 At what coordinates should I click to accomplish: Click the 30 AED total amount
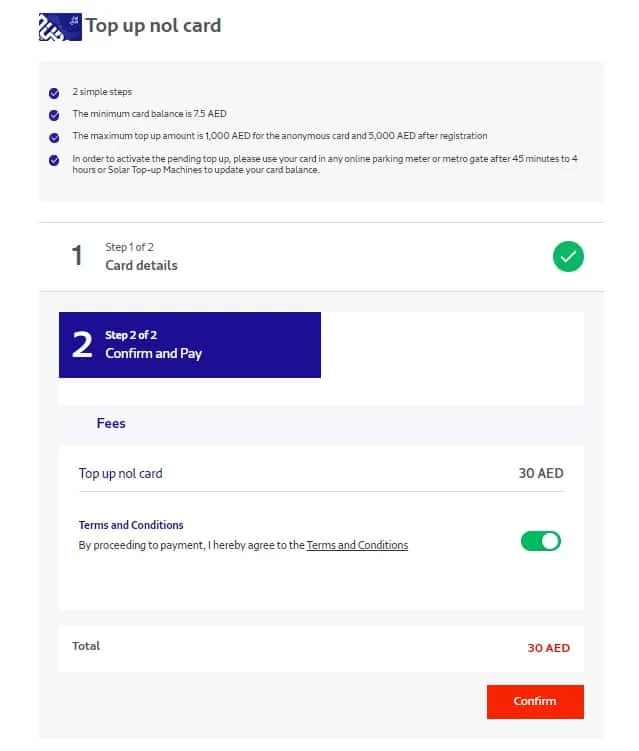tap(548, 648)
